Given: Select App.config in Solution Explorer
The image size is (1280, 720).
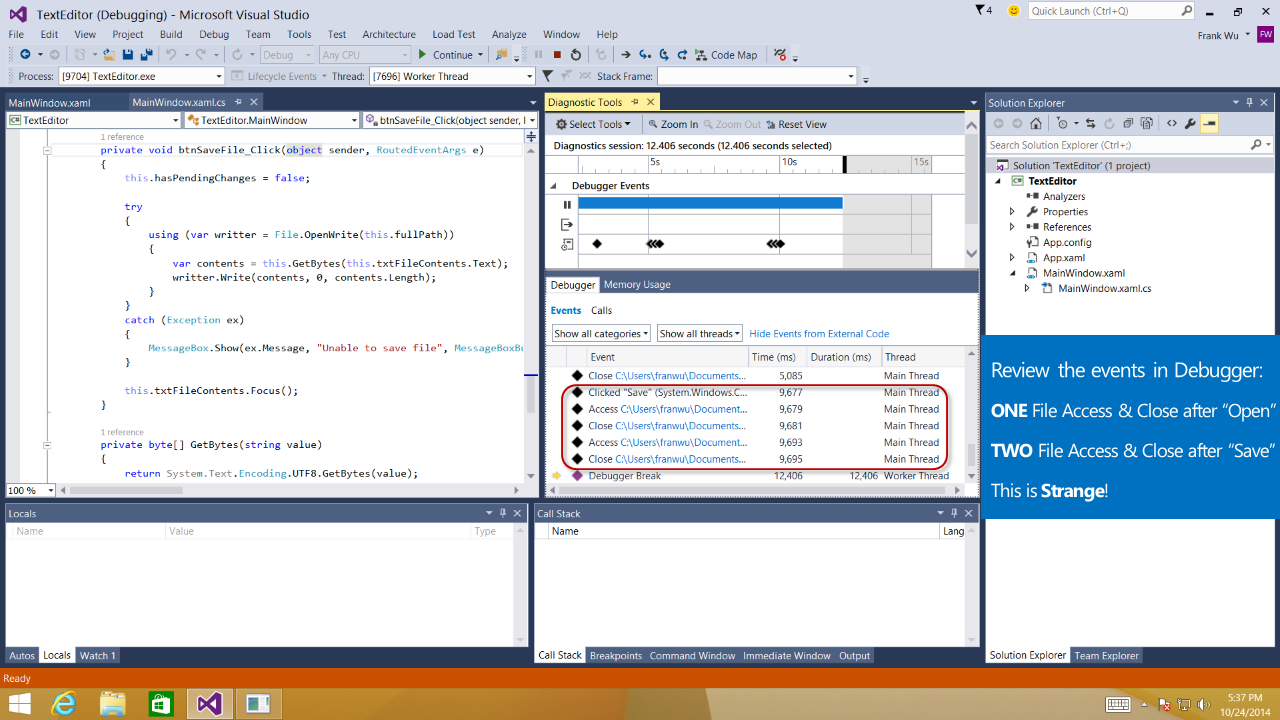Looking at the screenshot, I should pyautogui.click(x=1067, y=242).
